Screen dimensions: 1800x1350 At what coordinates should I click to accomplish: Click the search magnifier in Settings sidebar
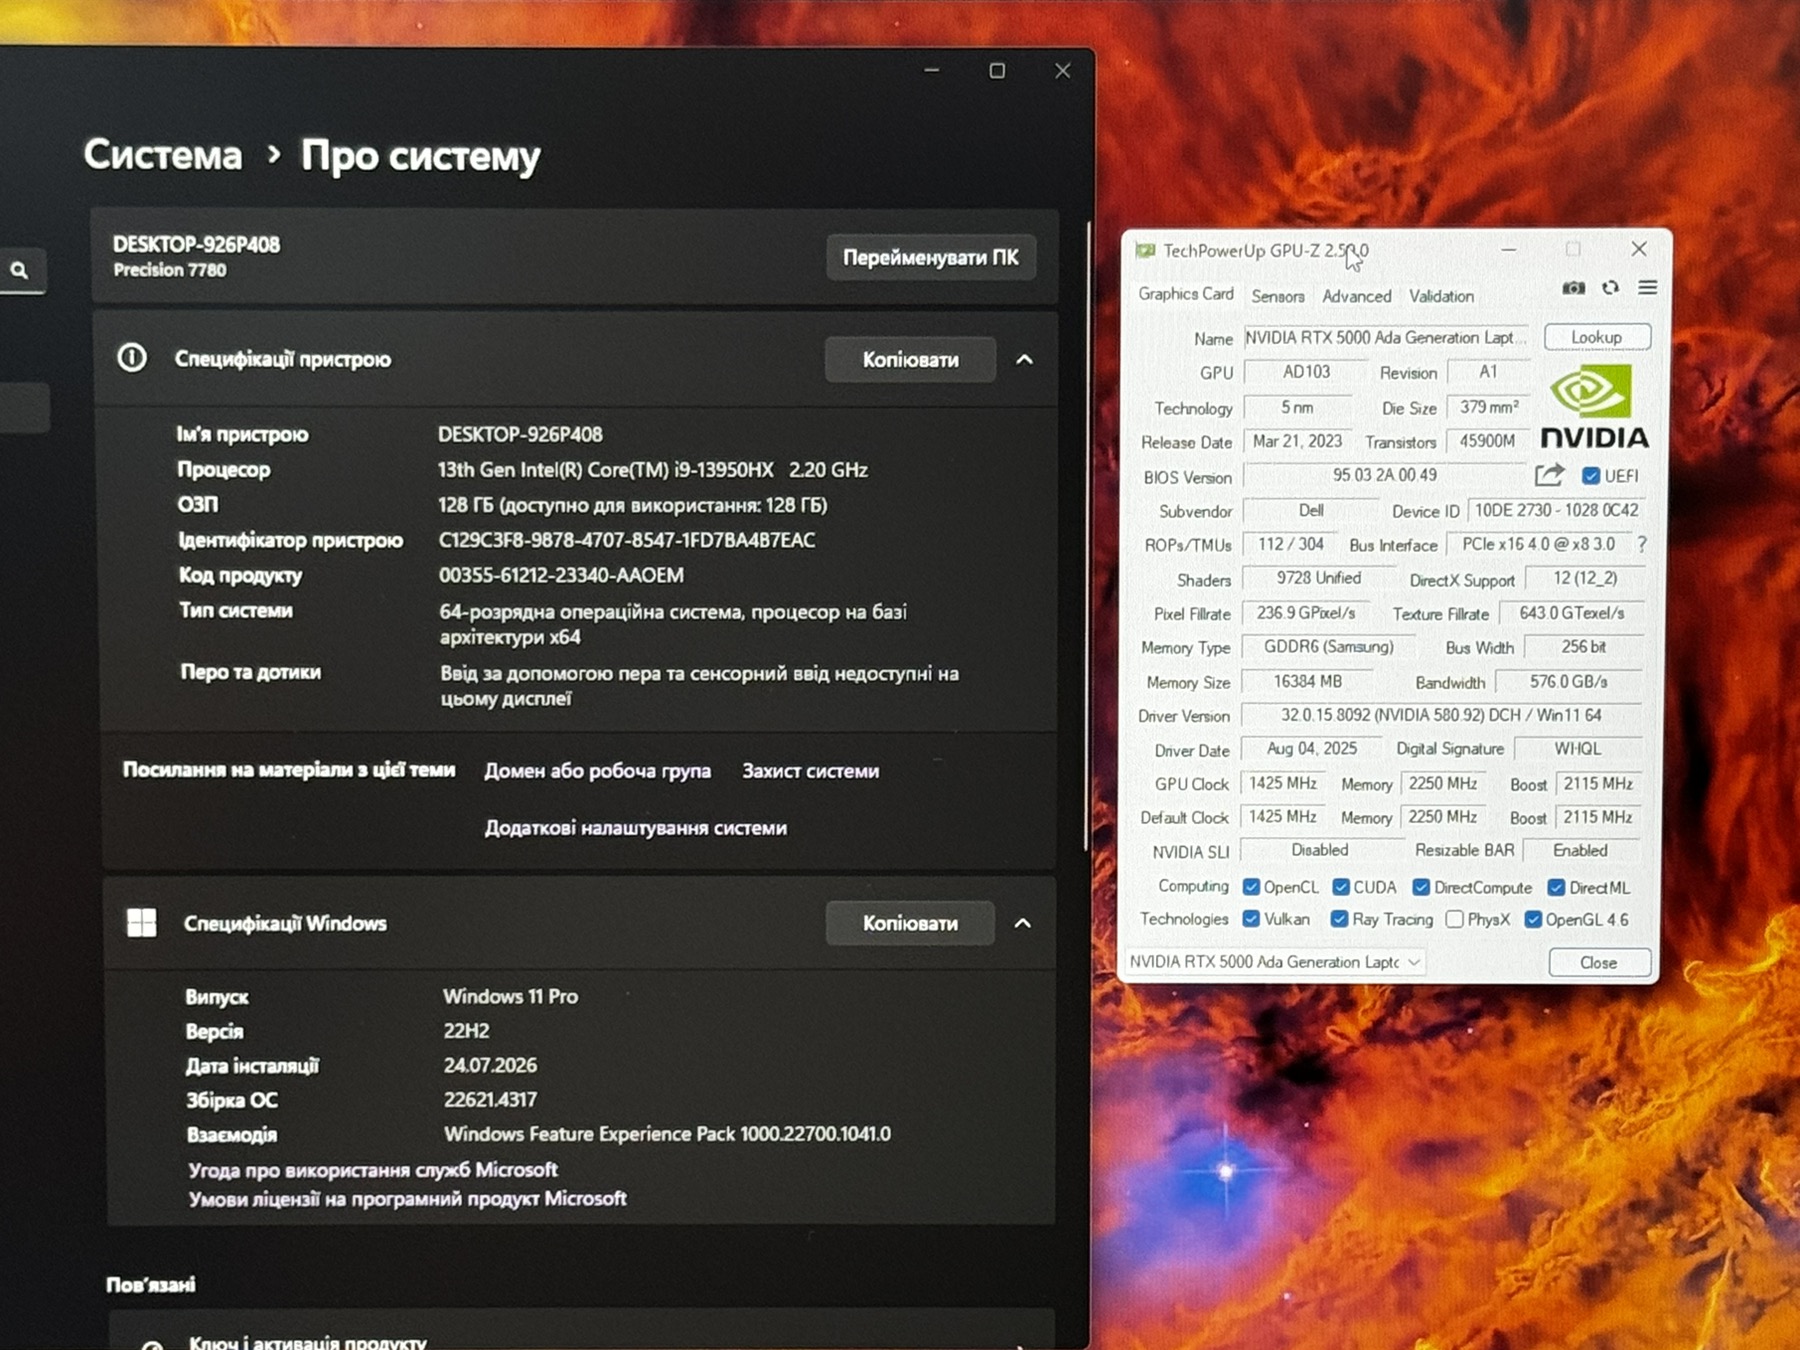pos(19,270)
